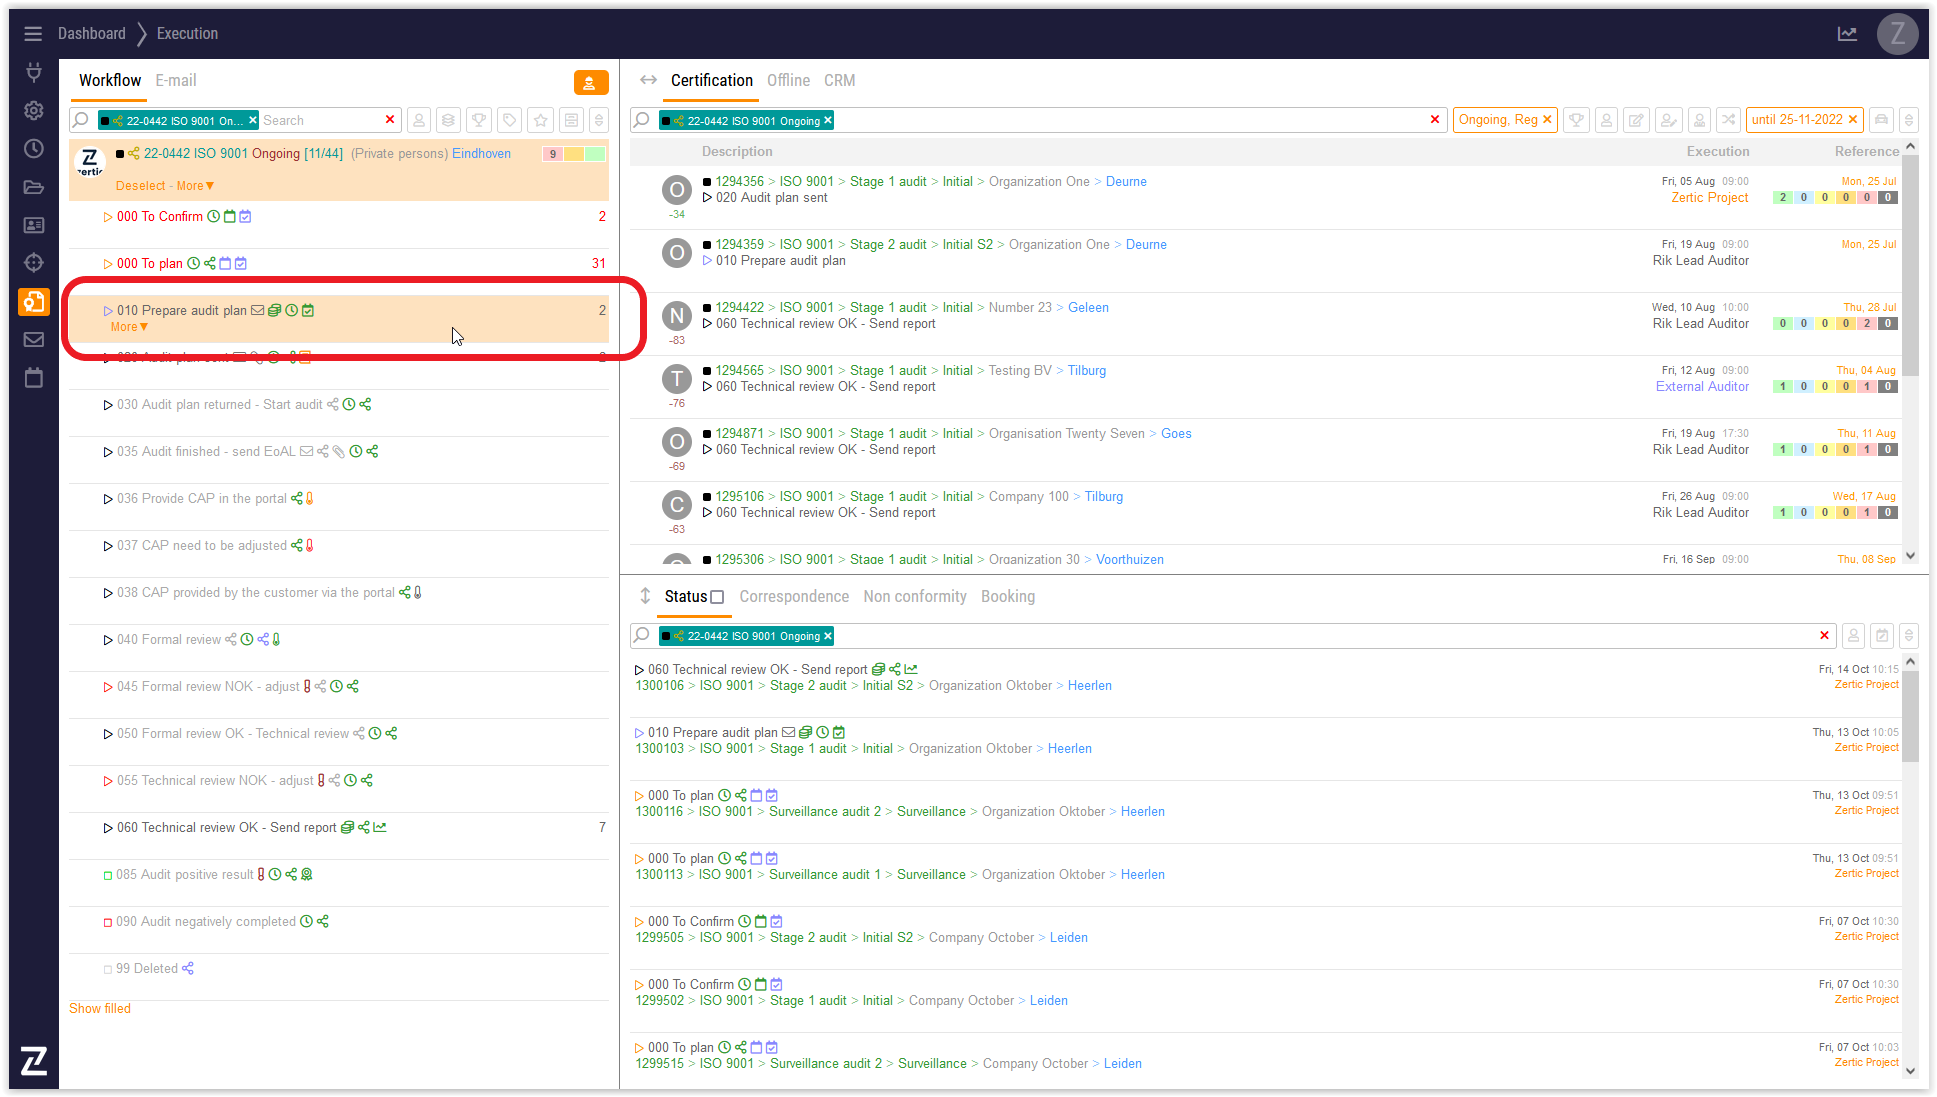Toggle the Status checkbox

pos(717,597)
